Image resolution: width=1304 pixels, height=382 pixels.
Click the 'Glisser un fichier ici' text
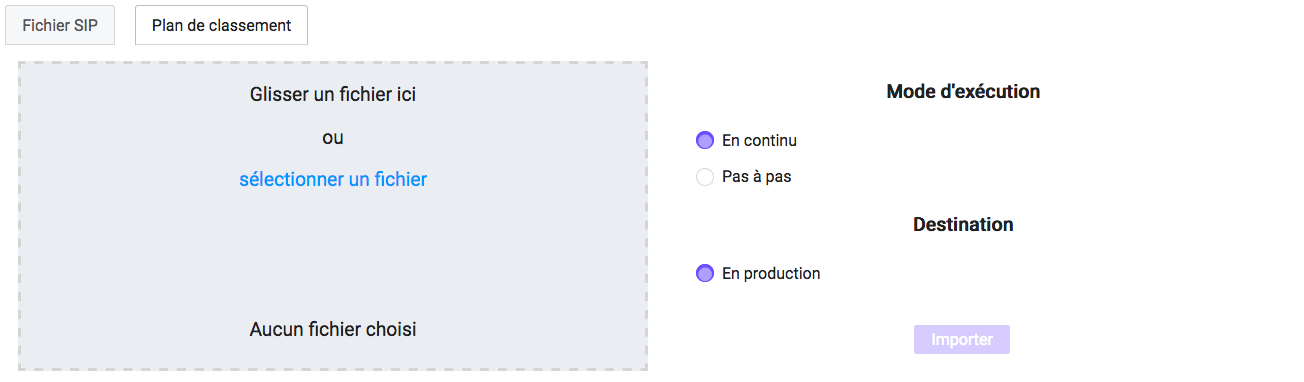333,95
